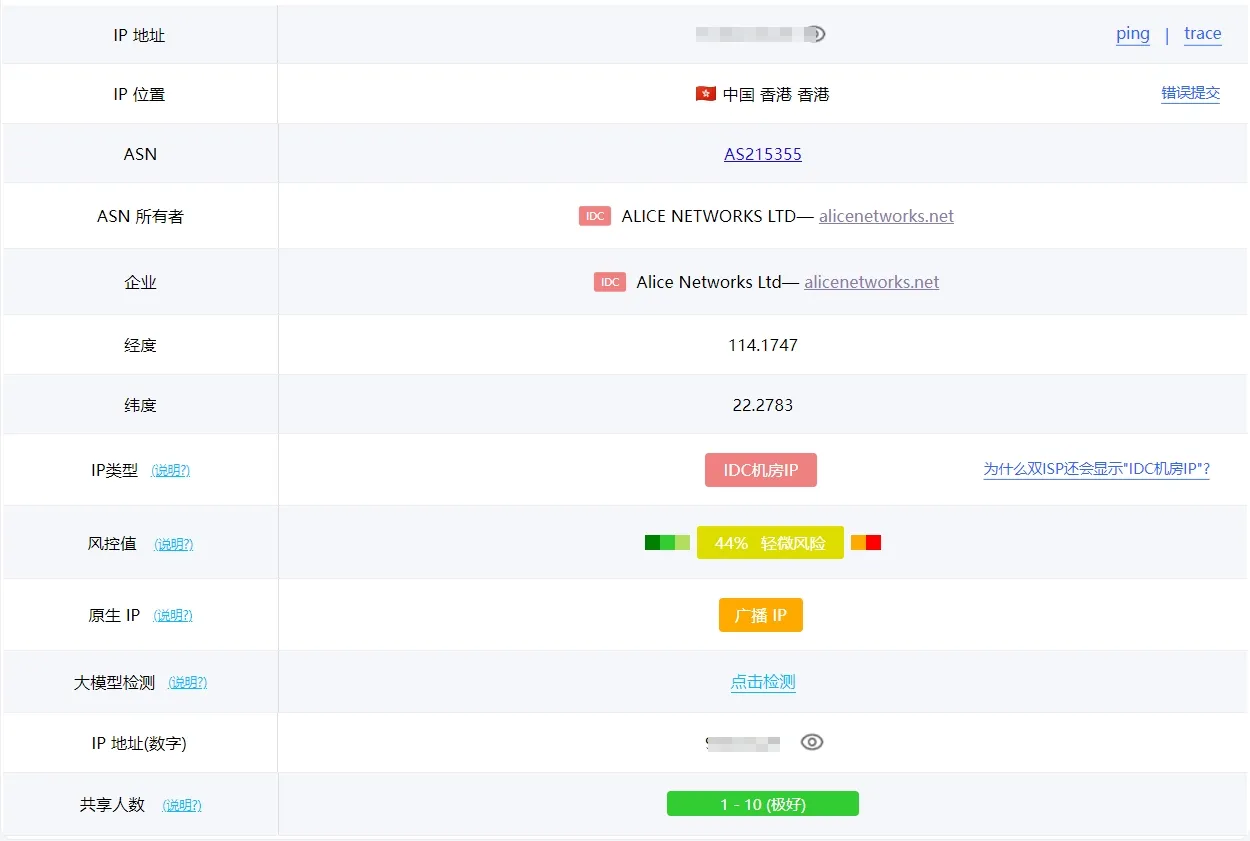This screenshot has height=841, width=1250.
Task: Click 点击检测 to run 大模型检测
Action: coord(762,682)
